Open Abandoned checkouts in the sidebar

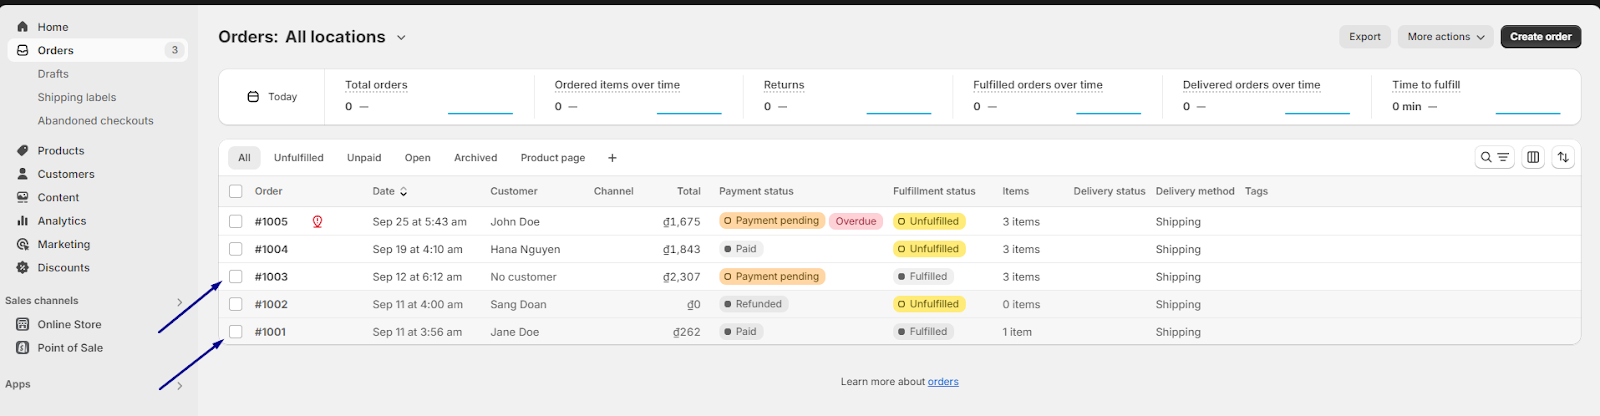[x=96, y=121]
